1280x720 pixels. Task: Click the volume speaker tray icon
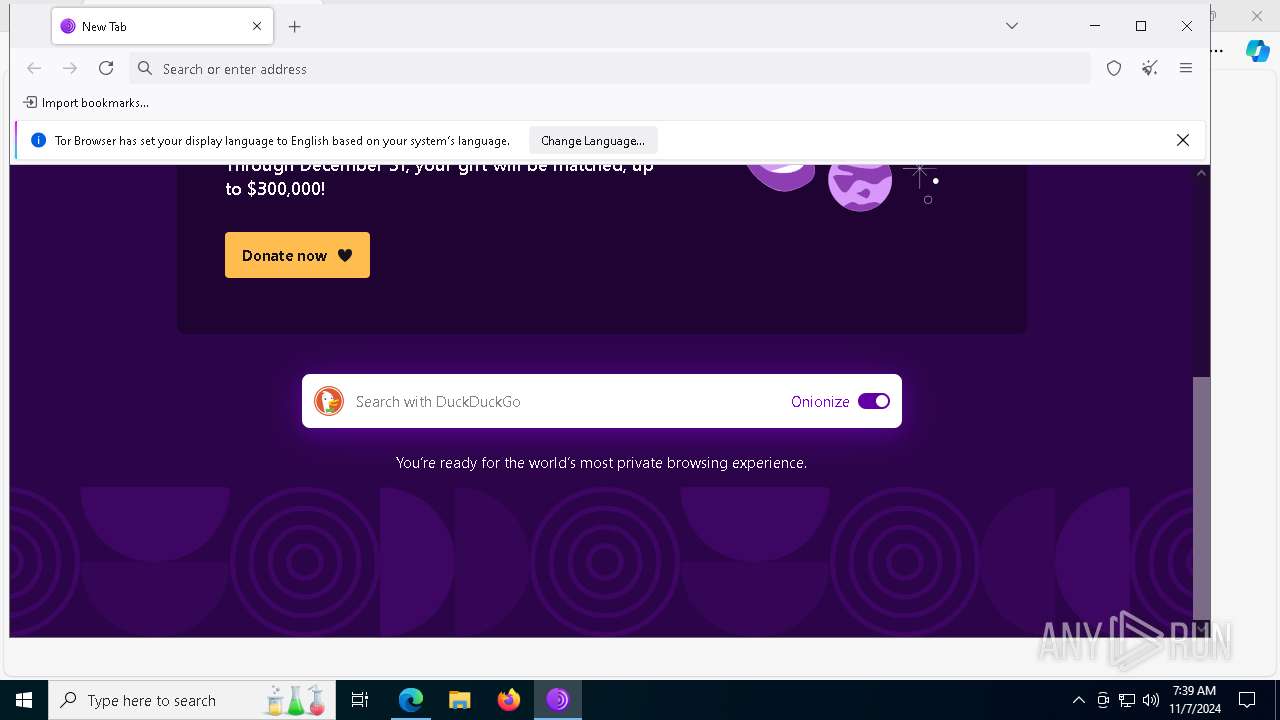click(1151, 700)
